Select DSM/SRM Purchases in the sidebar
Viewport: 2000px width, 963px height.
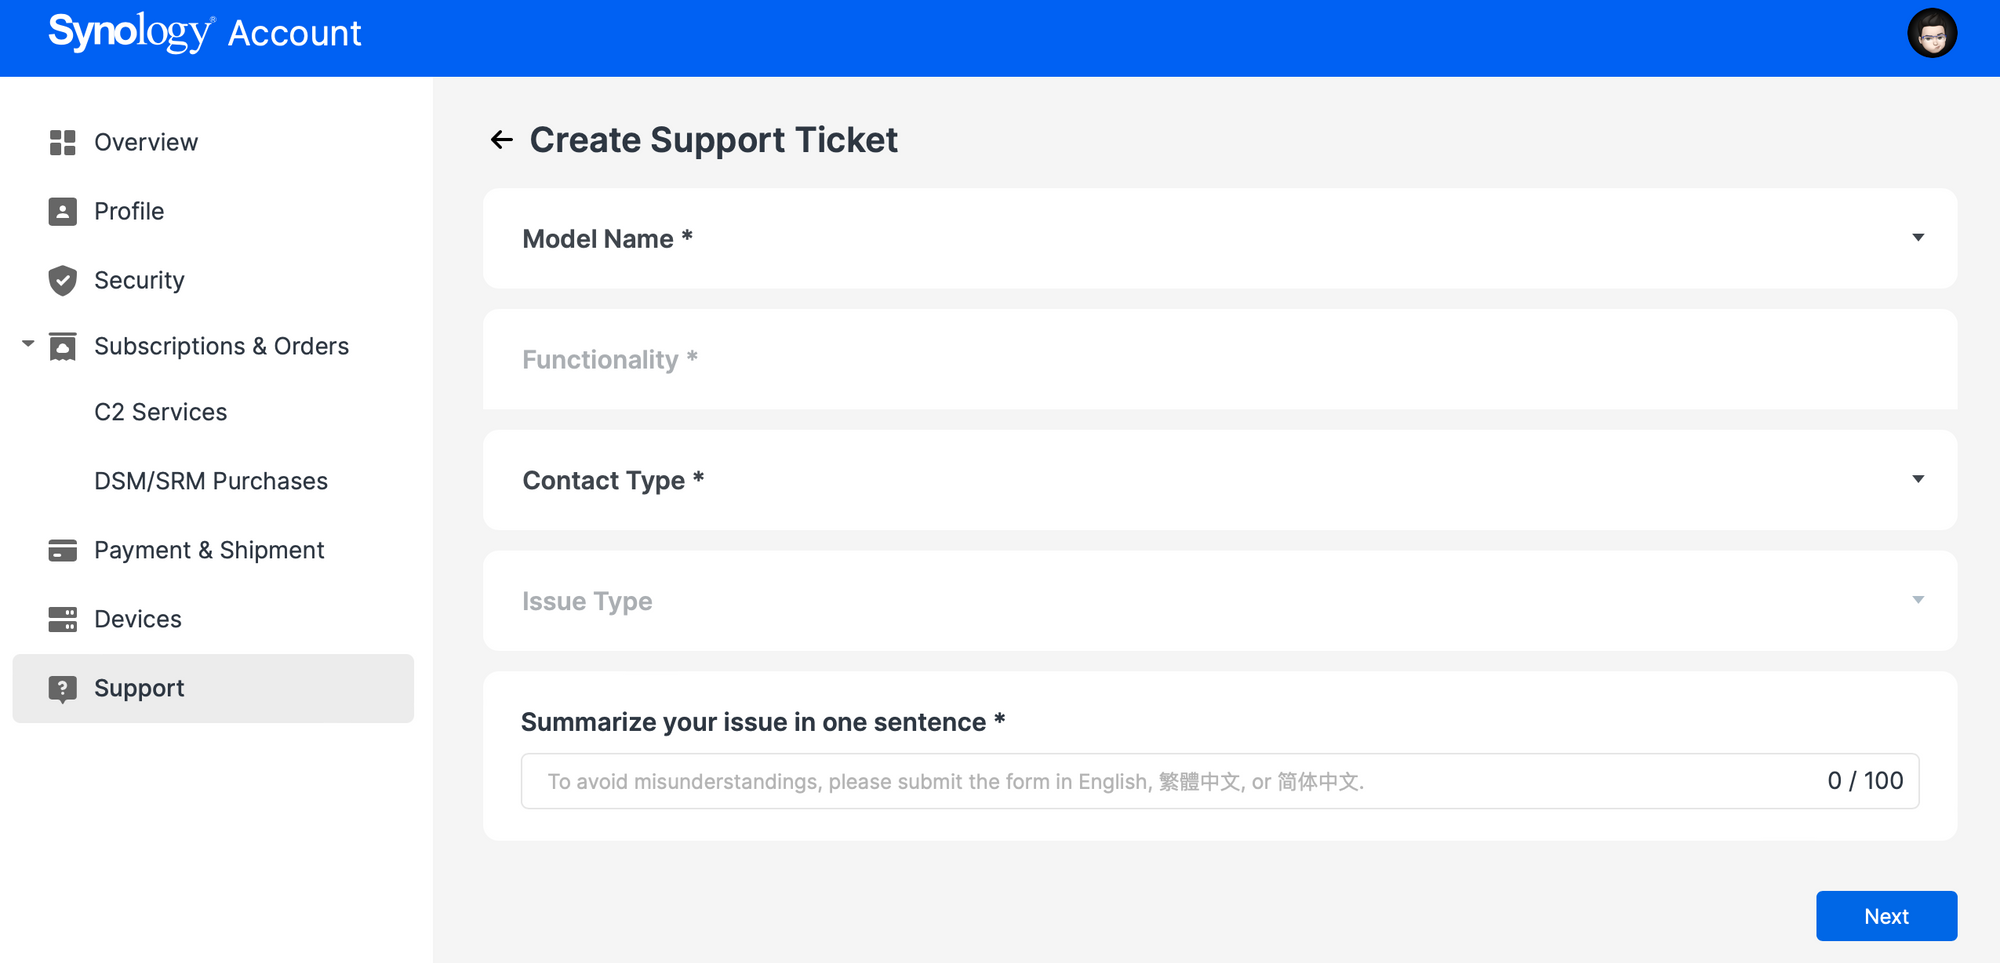coord(211,481)
